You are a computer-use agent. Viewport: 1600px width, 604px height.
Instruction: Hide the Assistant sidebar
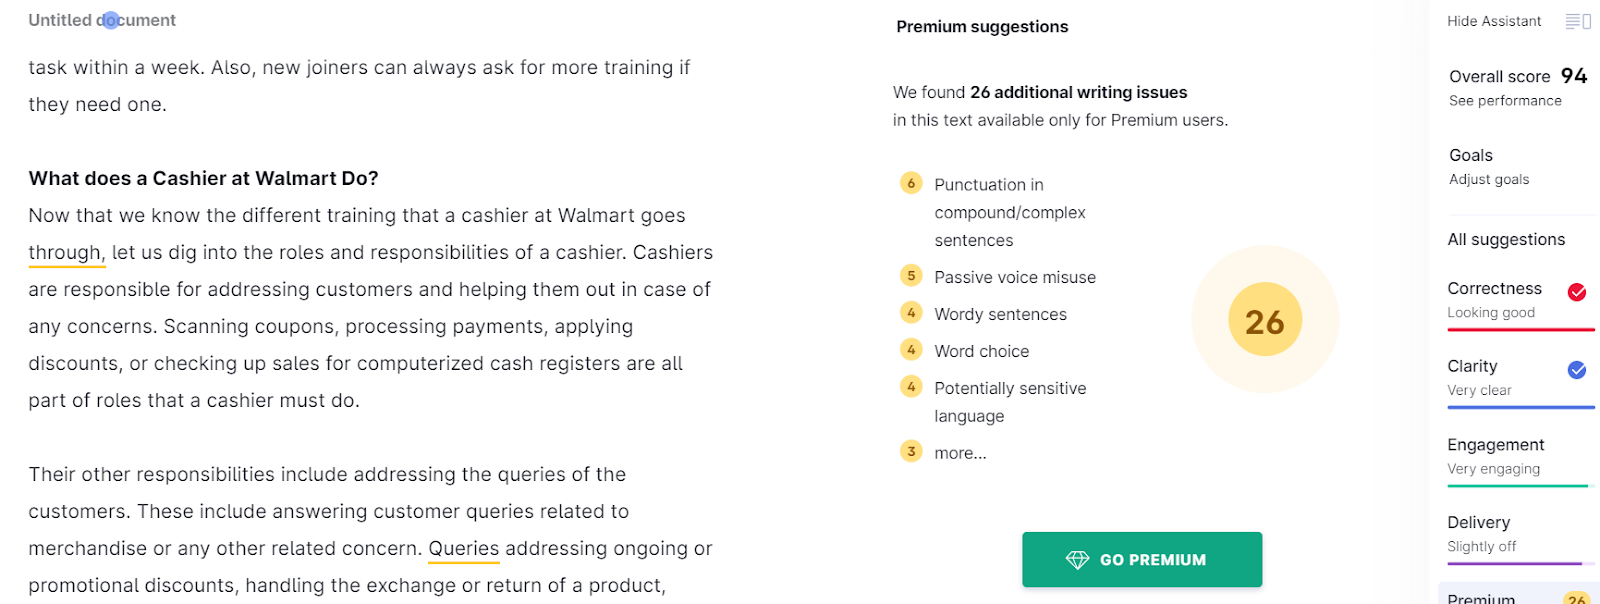pos(1494,21)
